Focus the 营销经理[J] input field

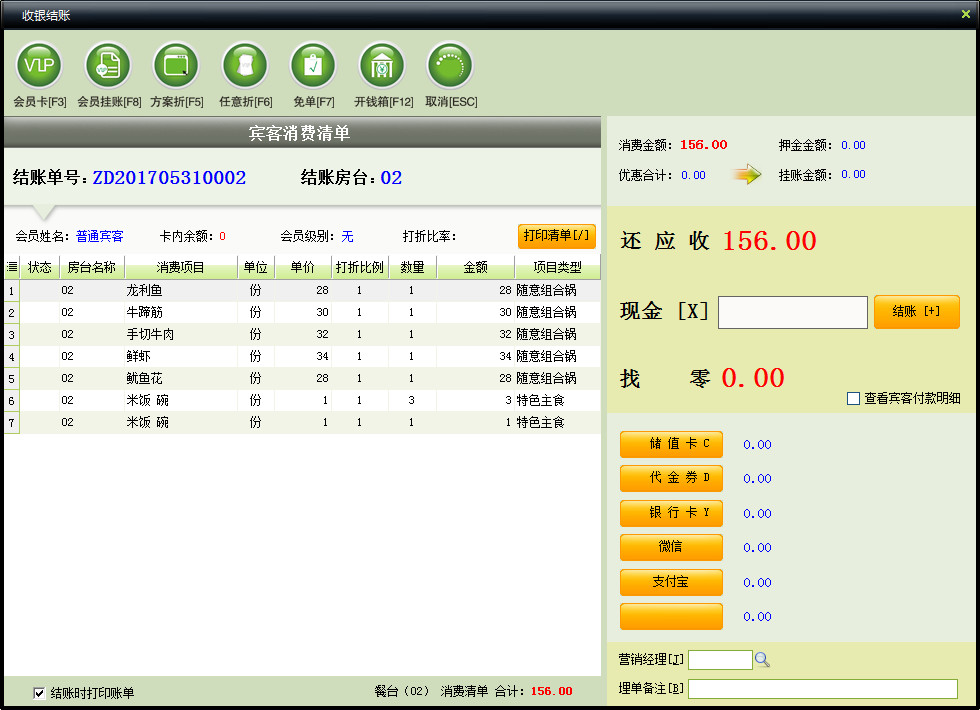[720, 659]
